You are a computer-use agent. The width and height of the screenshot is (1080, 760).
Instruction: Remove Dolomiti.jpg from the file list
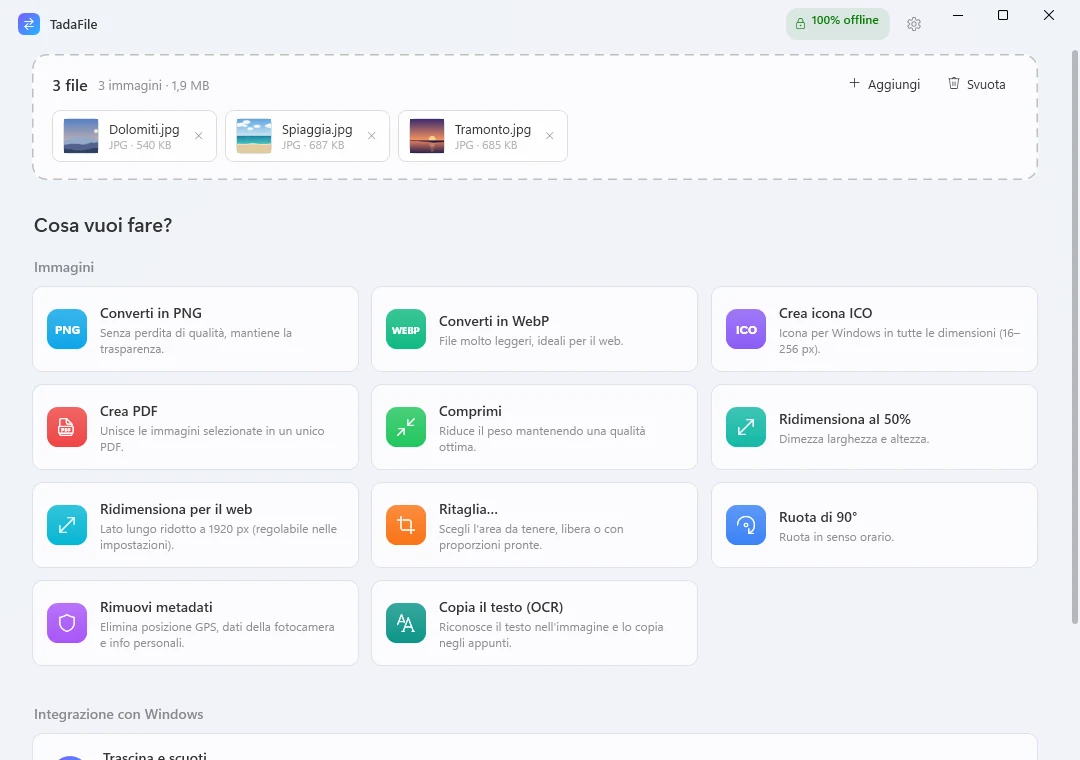[198, 136]
